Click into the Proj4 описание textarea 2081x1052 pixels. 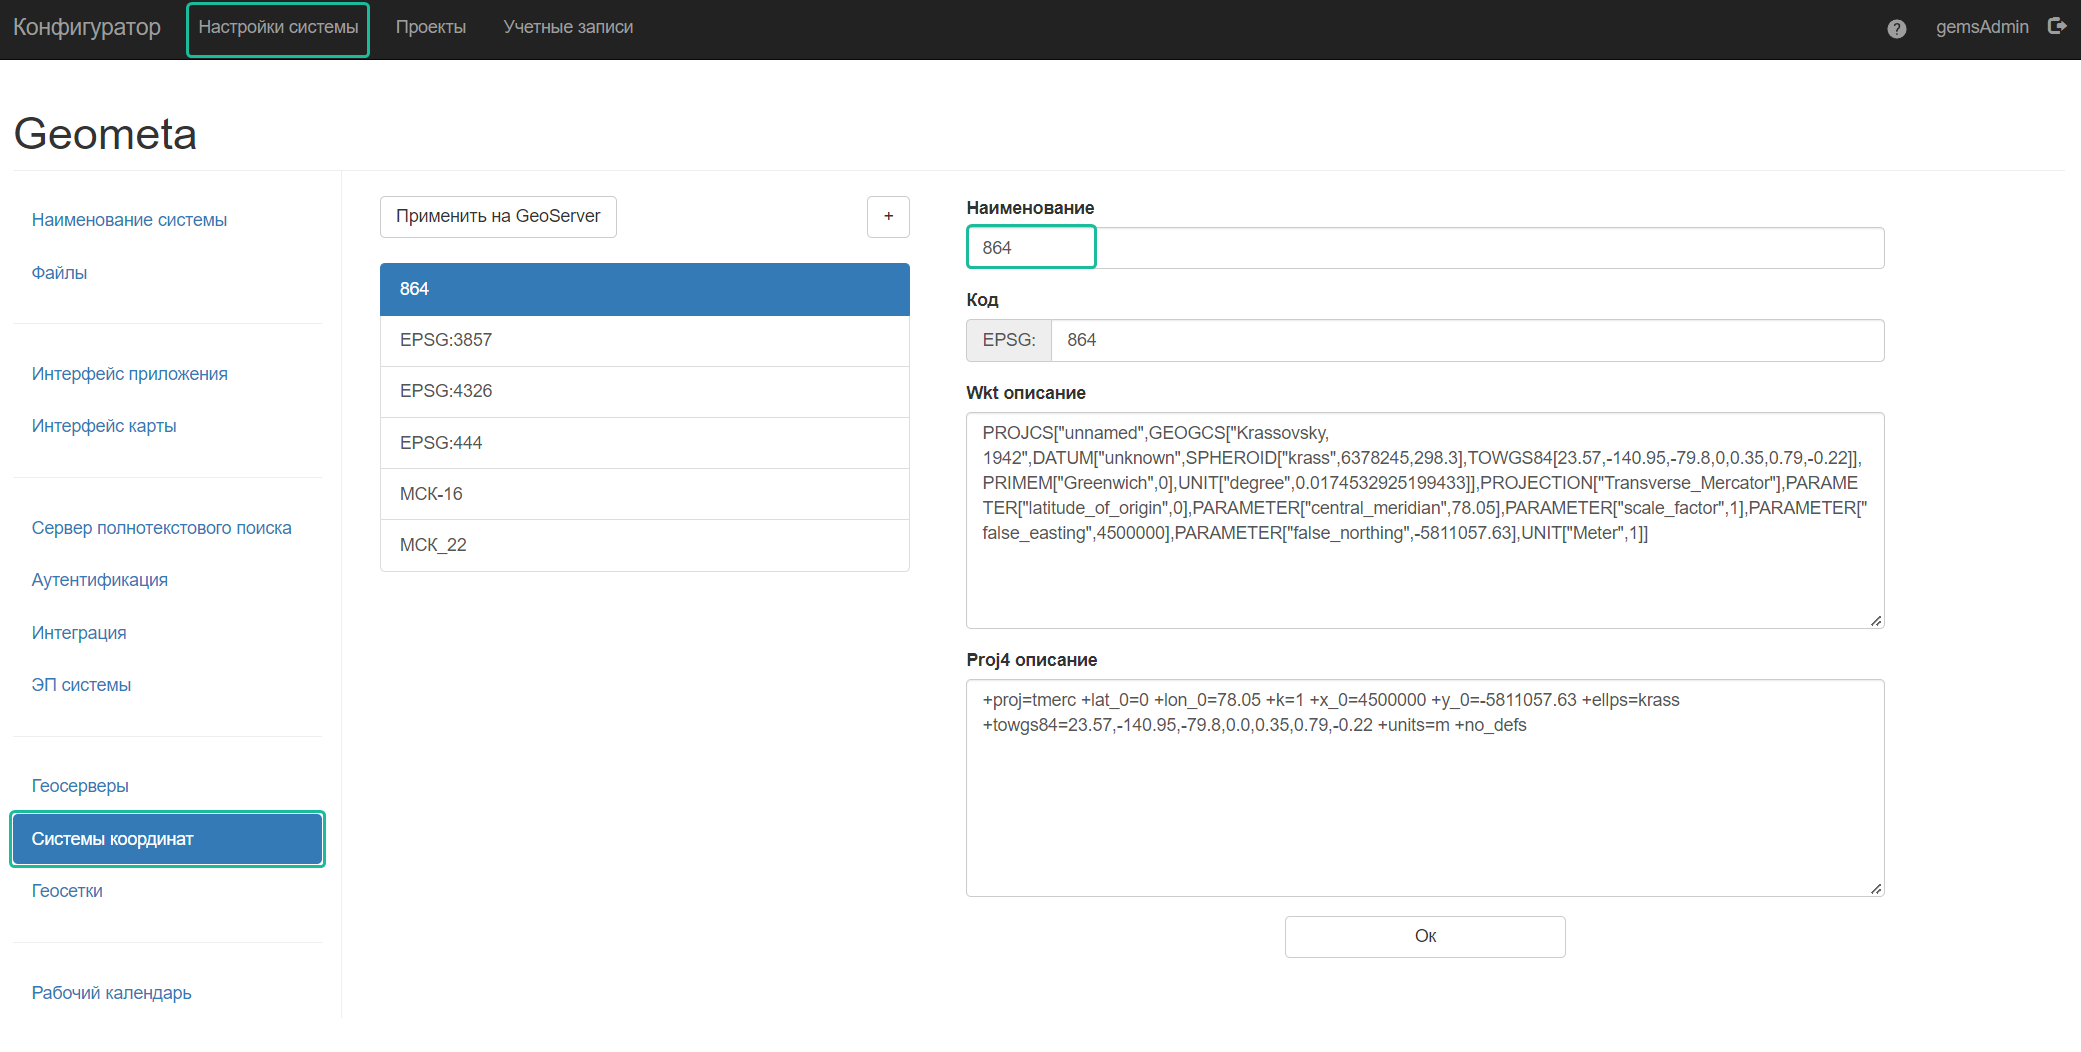click(1425, 788)
